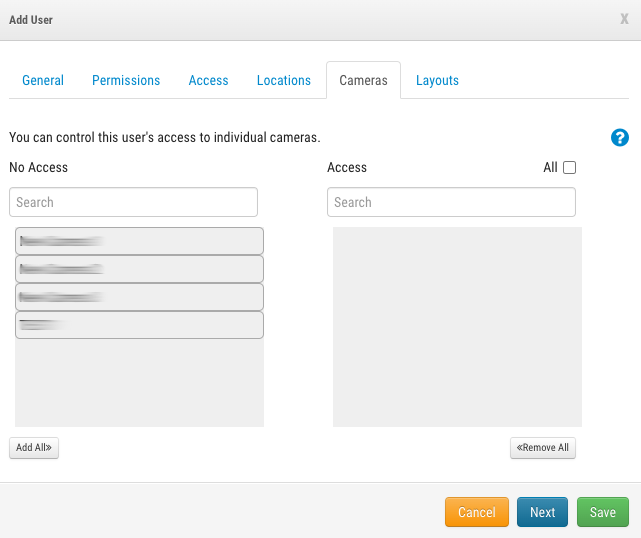The width and height of the screenshot is (641, 538).
Task: Save the new user
Action: [602, 512]
